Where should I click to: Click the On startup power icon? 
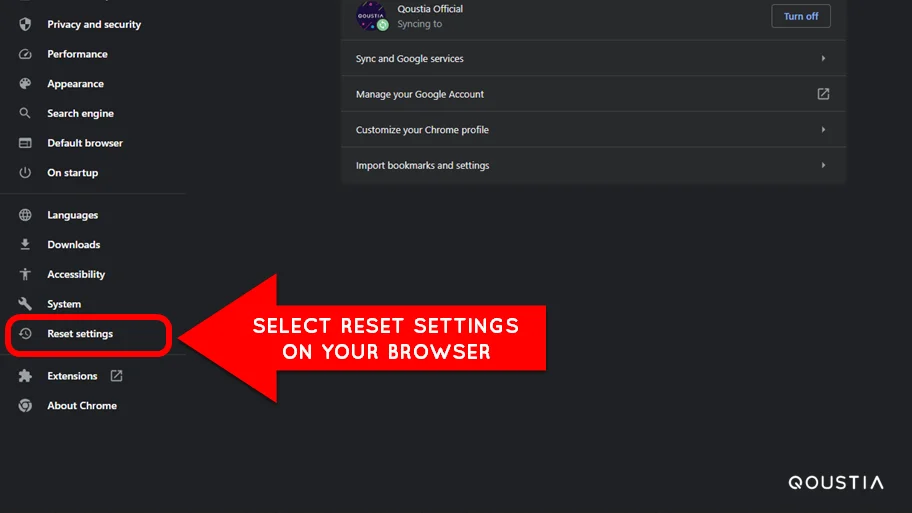point(25,173)
